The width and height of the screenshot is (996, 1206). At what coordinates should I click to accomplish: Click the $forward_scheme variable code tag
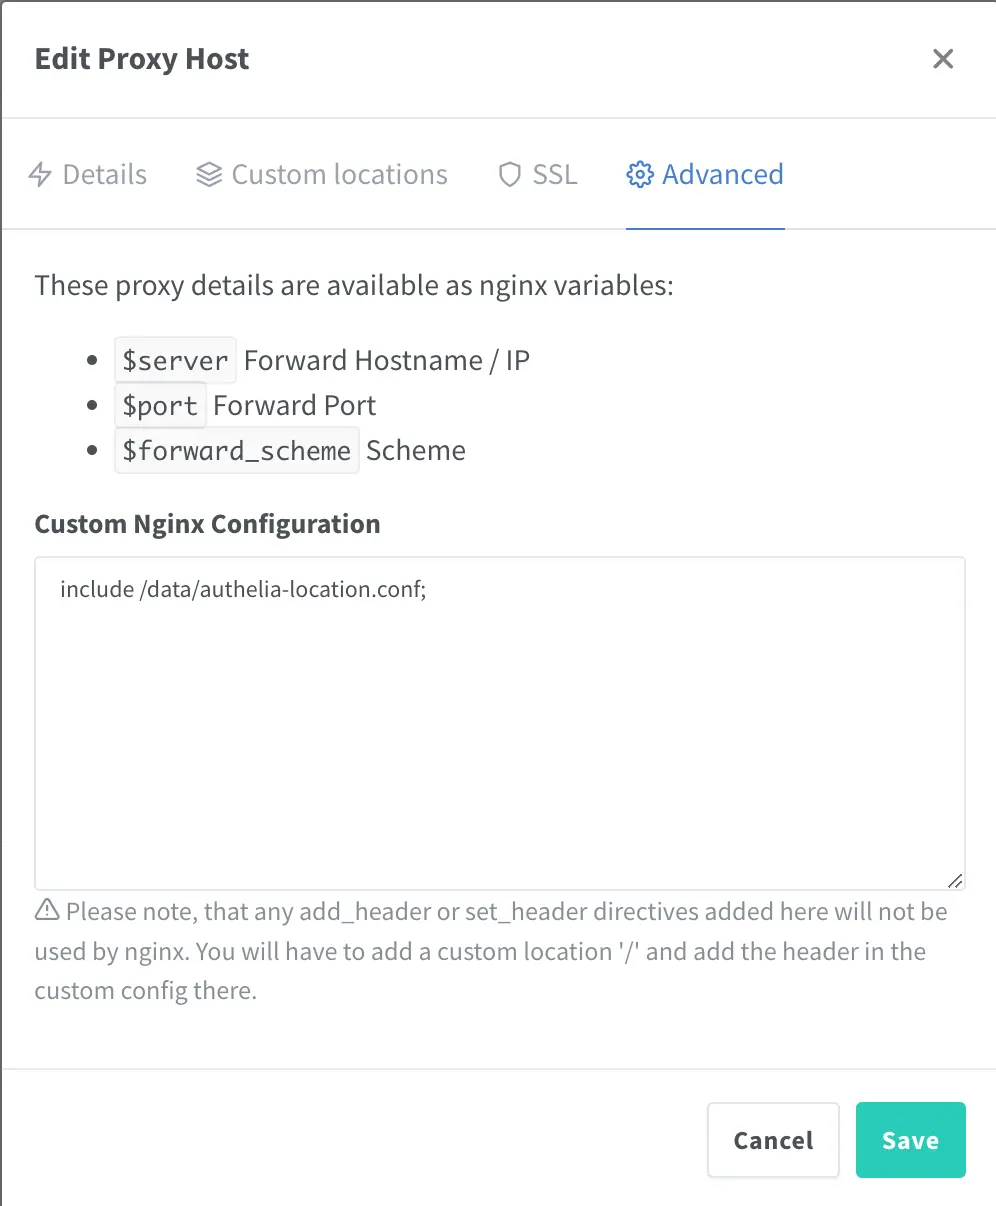(x=236, y=451)
